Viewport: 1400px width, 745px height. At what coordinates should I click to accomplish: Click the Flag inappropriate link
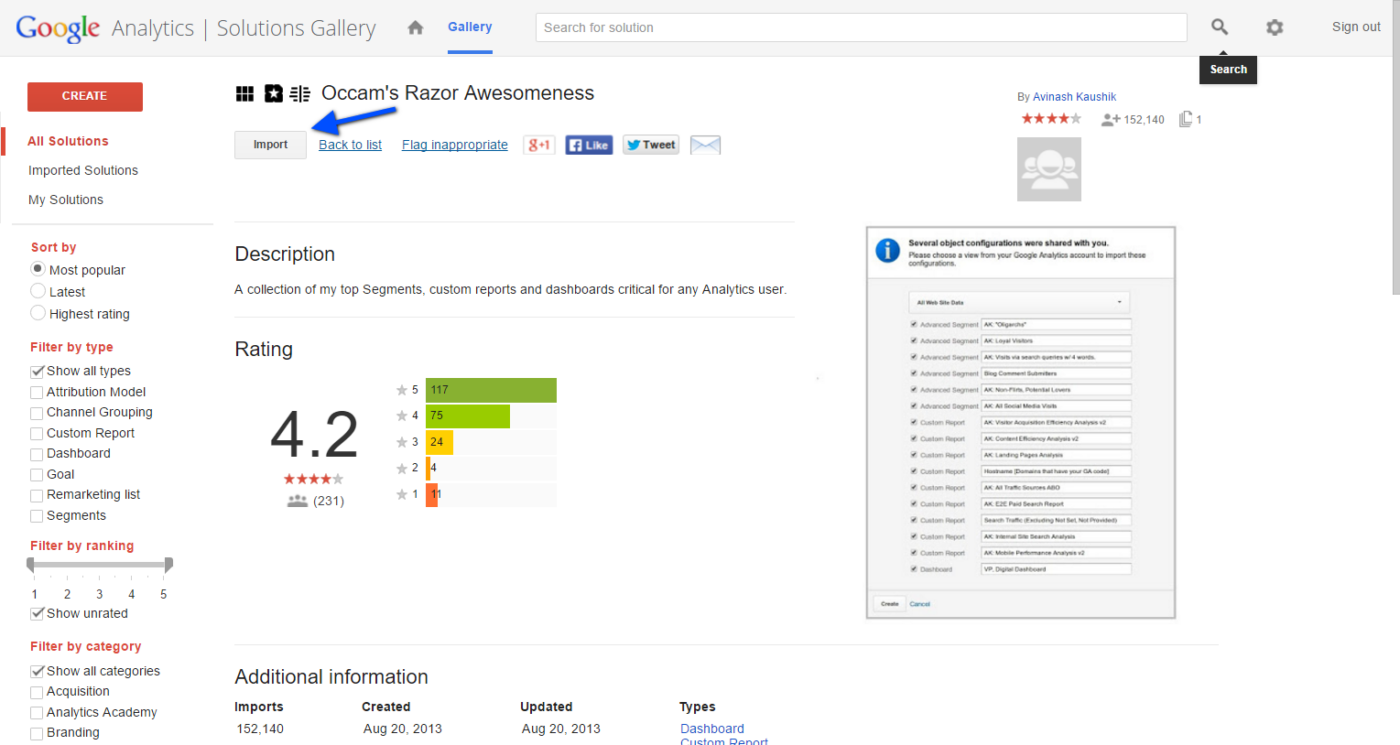(455, 145)
